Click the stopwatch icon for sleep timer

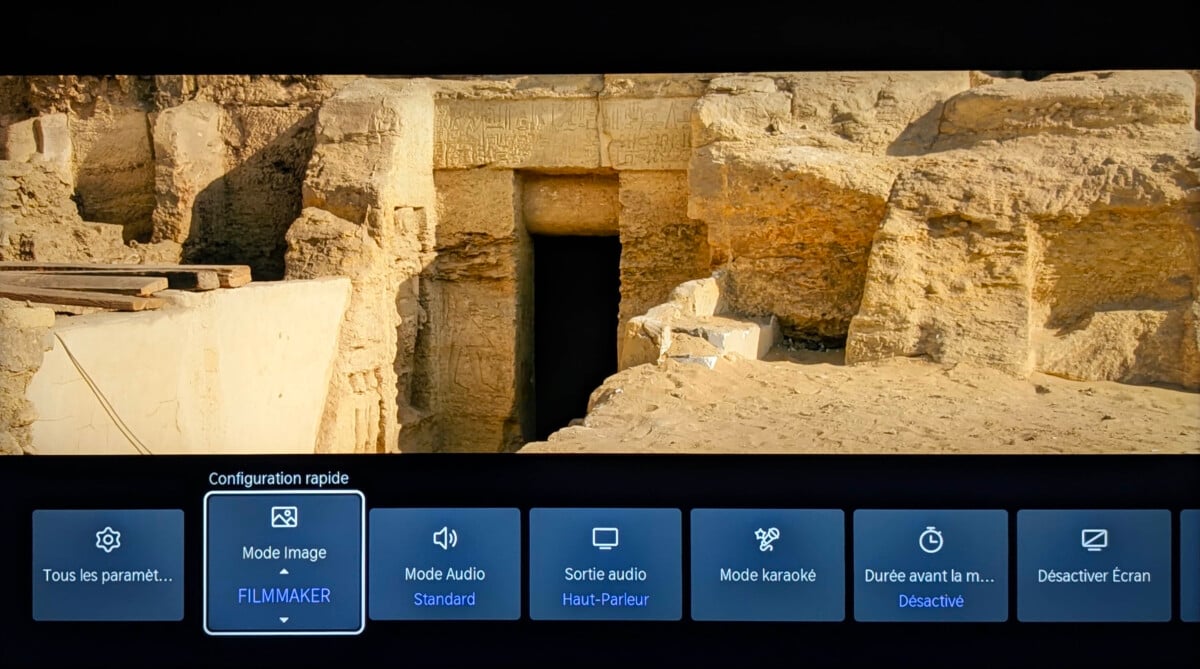coord(931,540)
